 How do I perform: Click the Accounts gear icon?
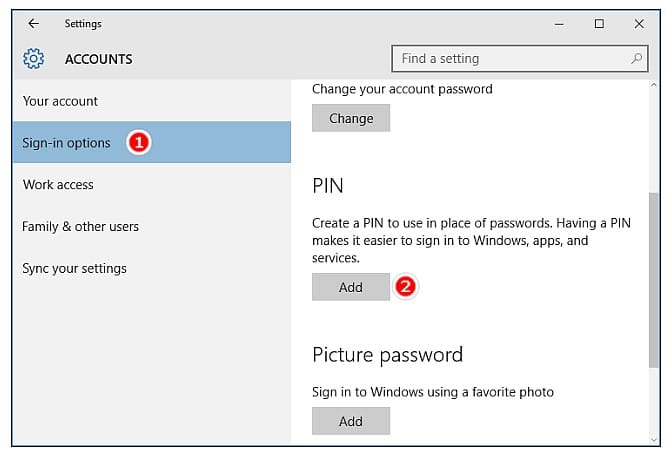(x=34, y=59)
